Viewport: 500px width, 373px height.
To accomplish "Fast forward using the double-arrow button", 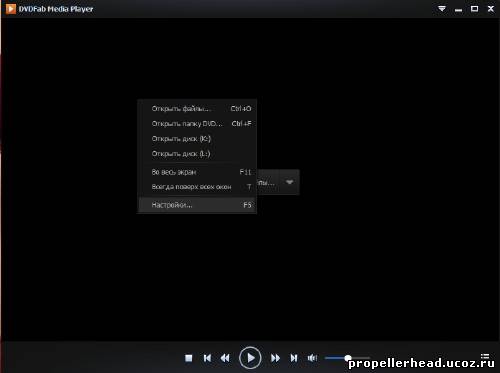I will [275, 358].
